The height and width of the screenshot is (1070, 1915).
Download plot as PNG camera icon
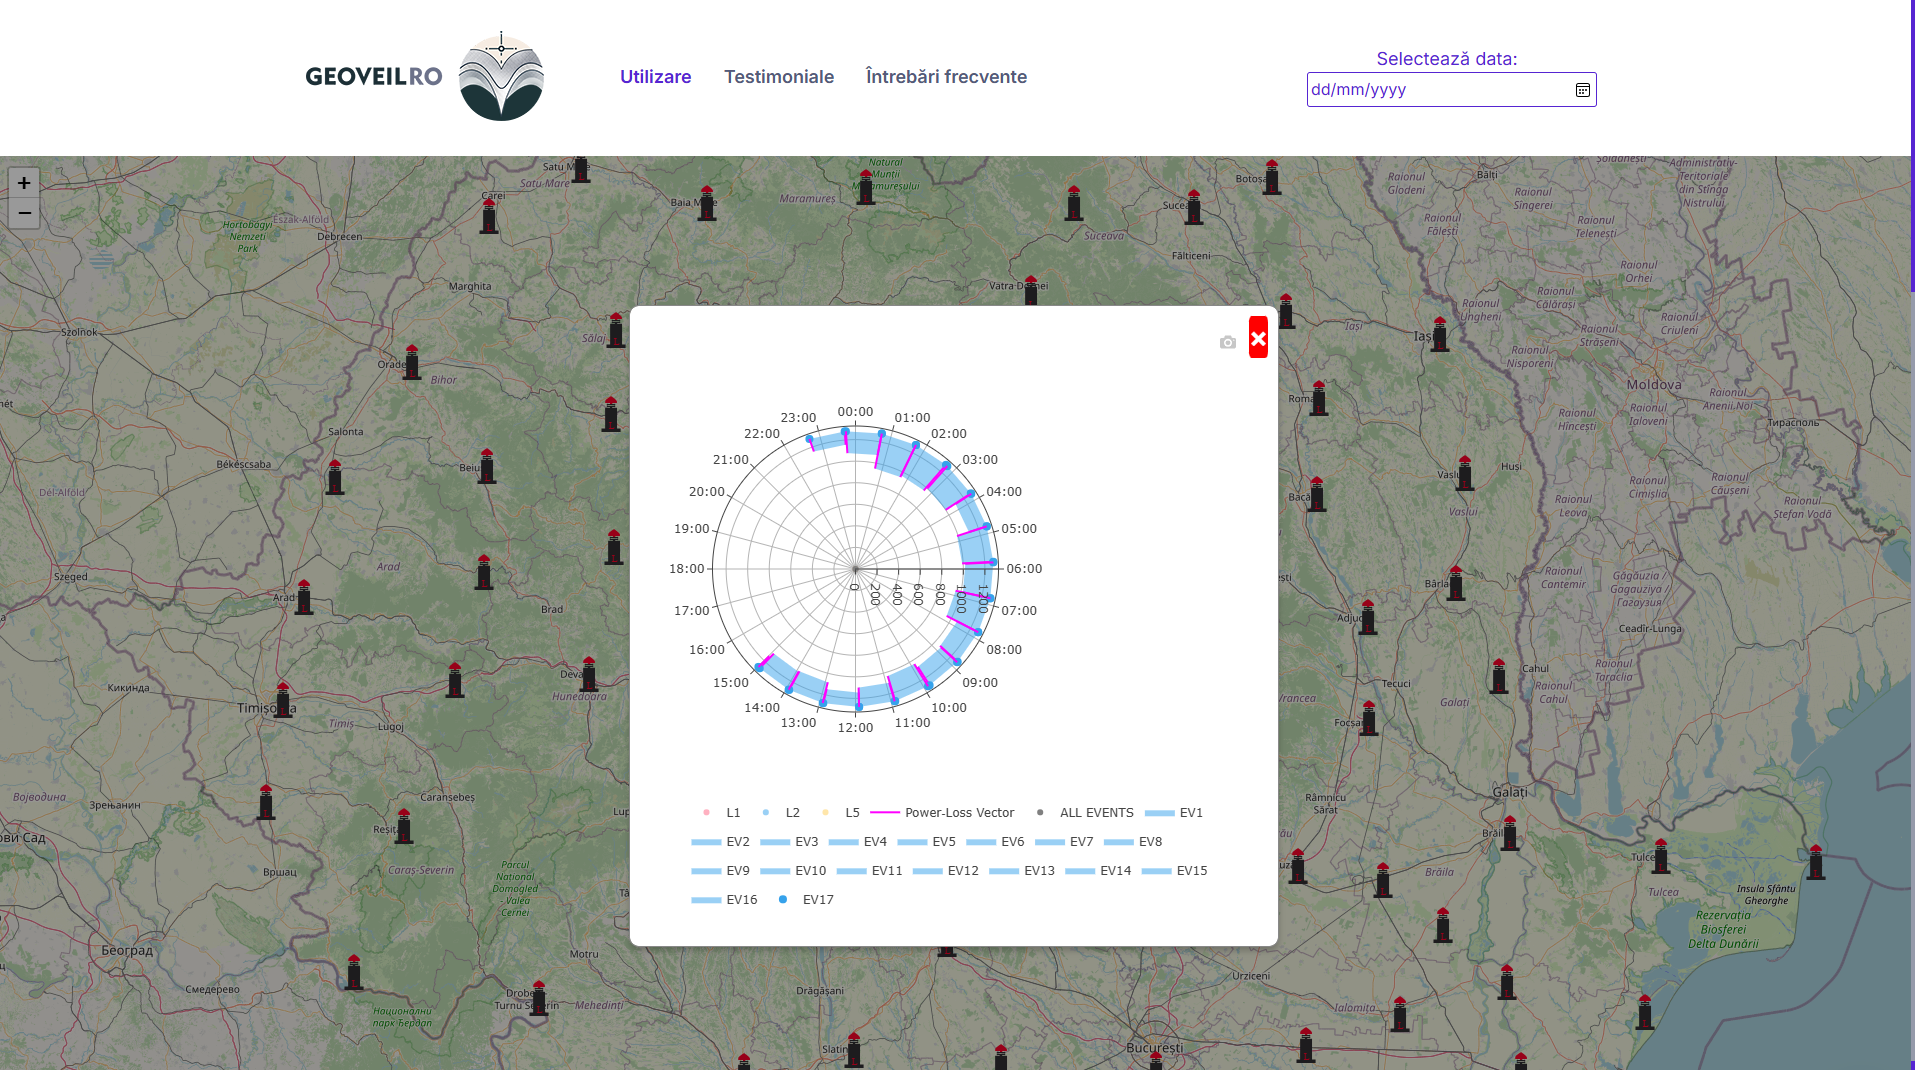pos(1227,342)
